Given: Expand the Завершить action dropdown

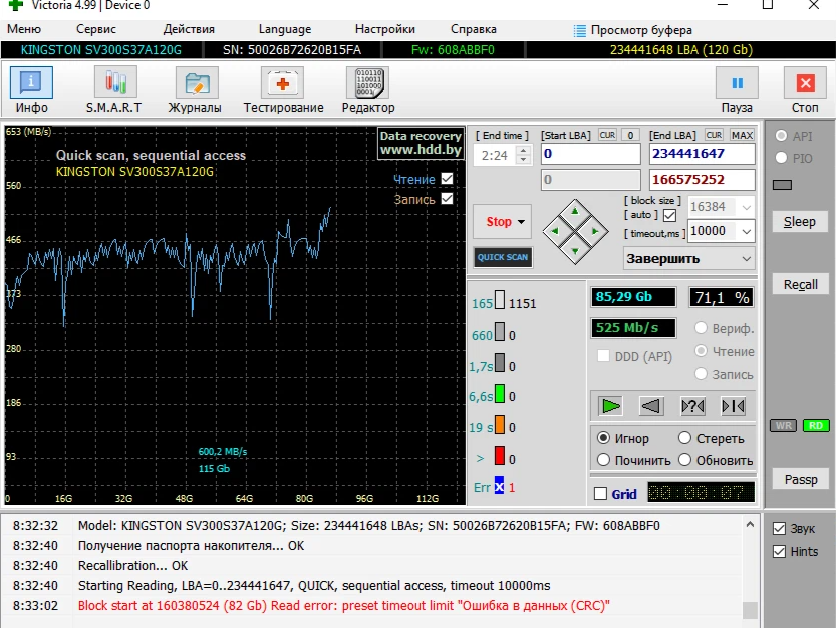Looking at the screenshot, I should click(747, 259).
